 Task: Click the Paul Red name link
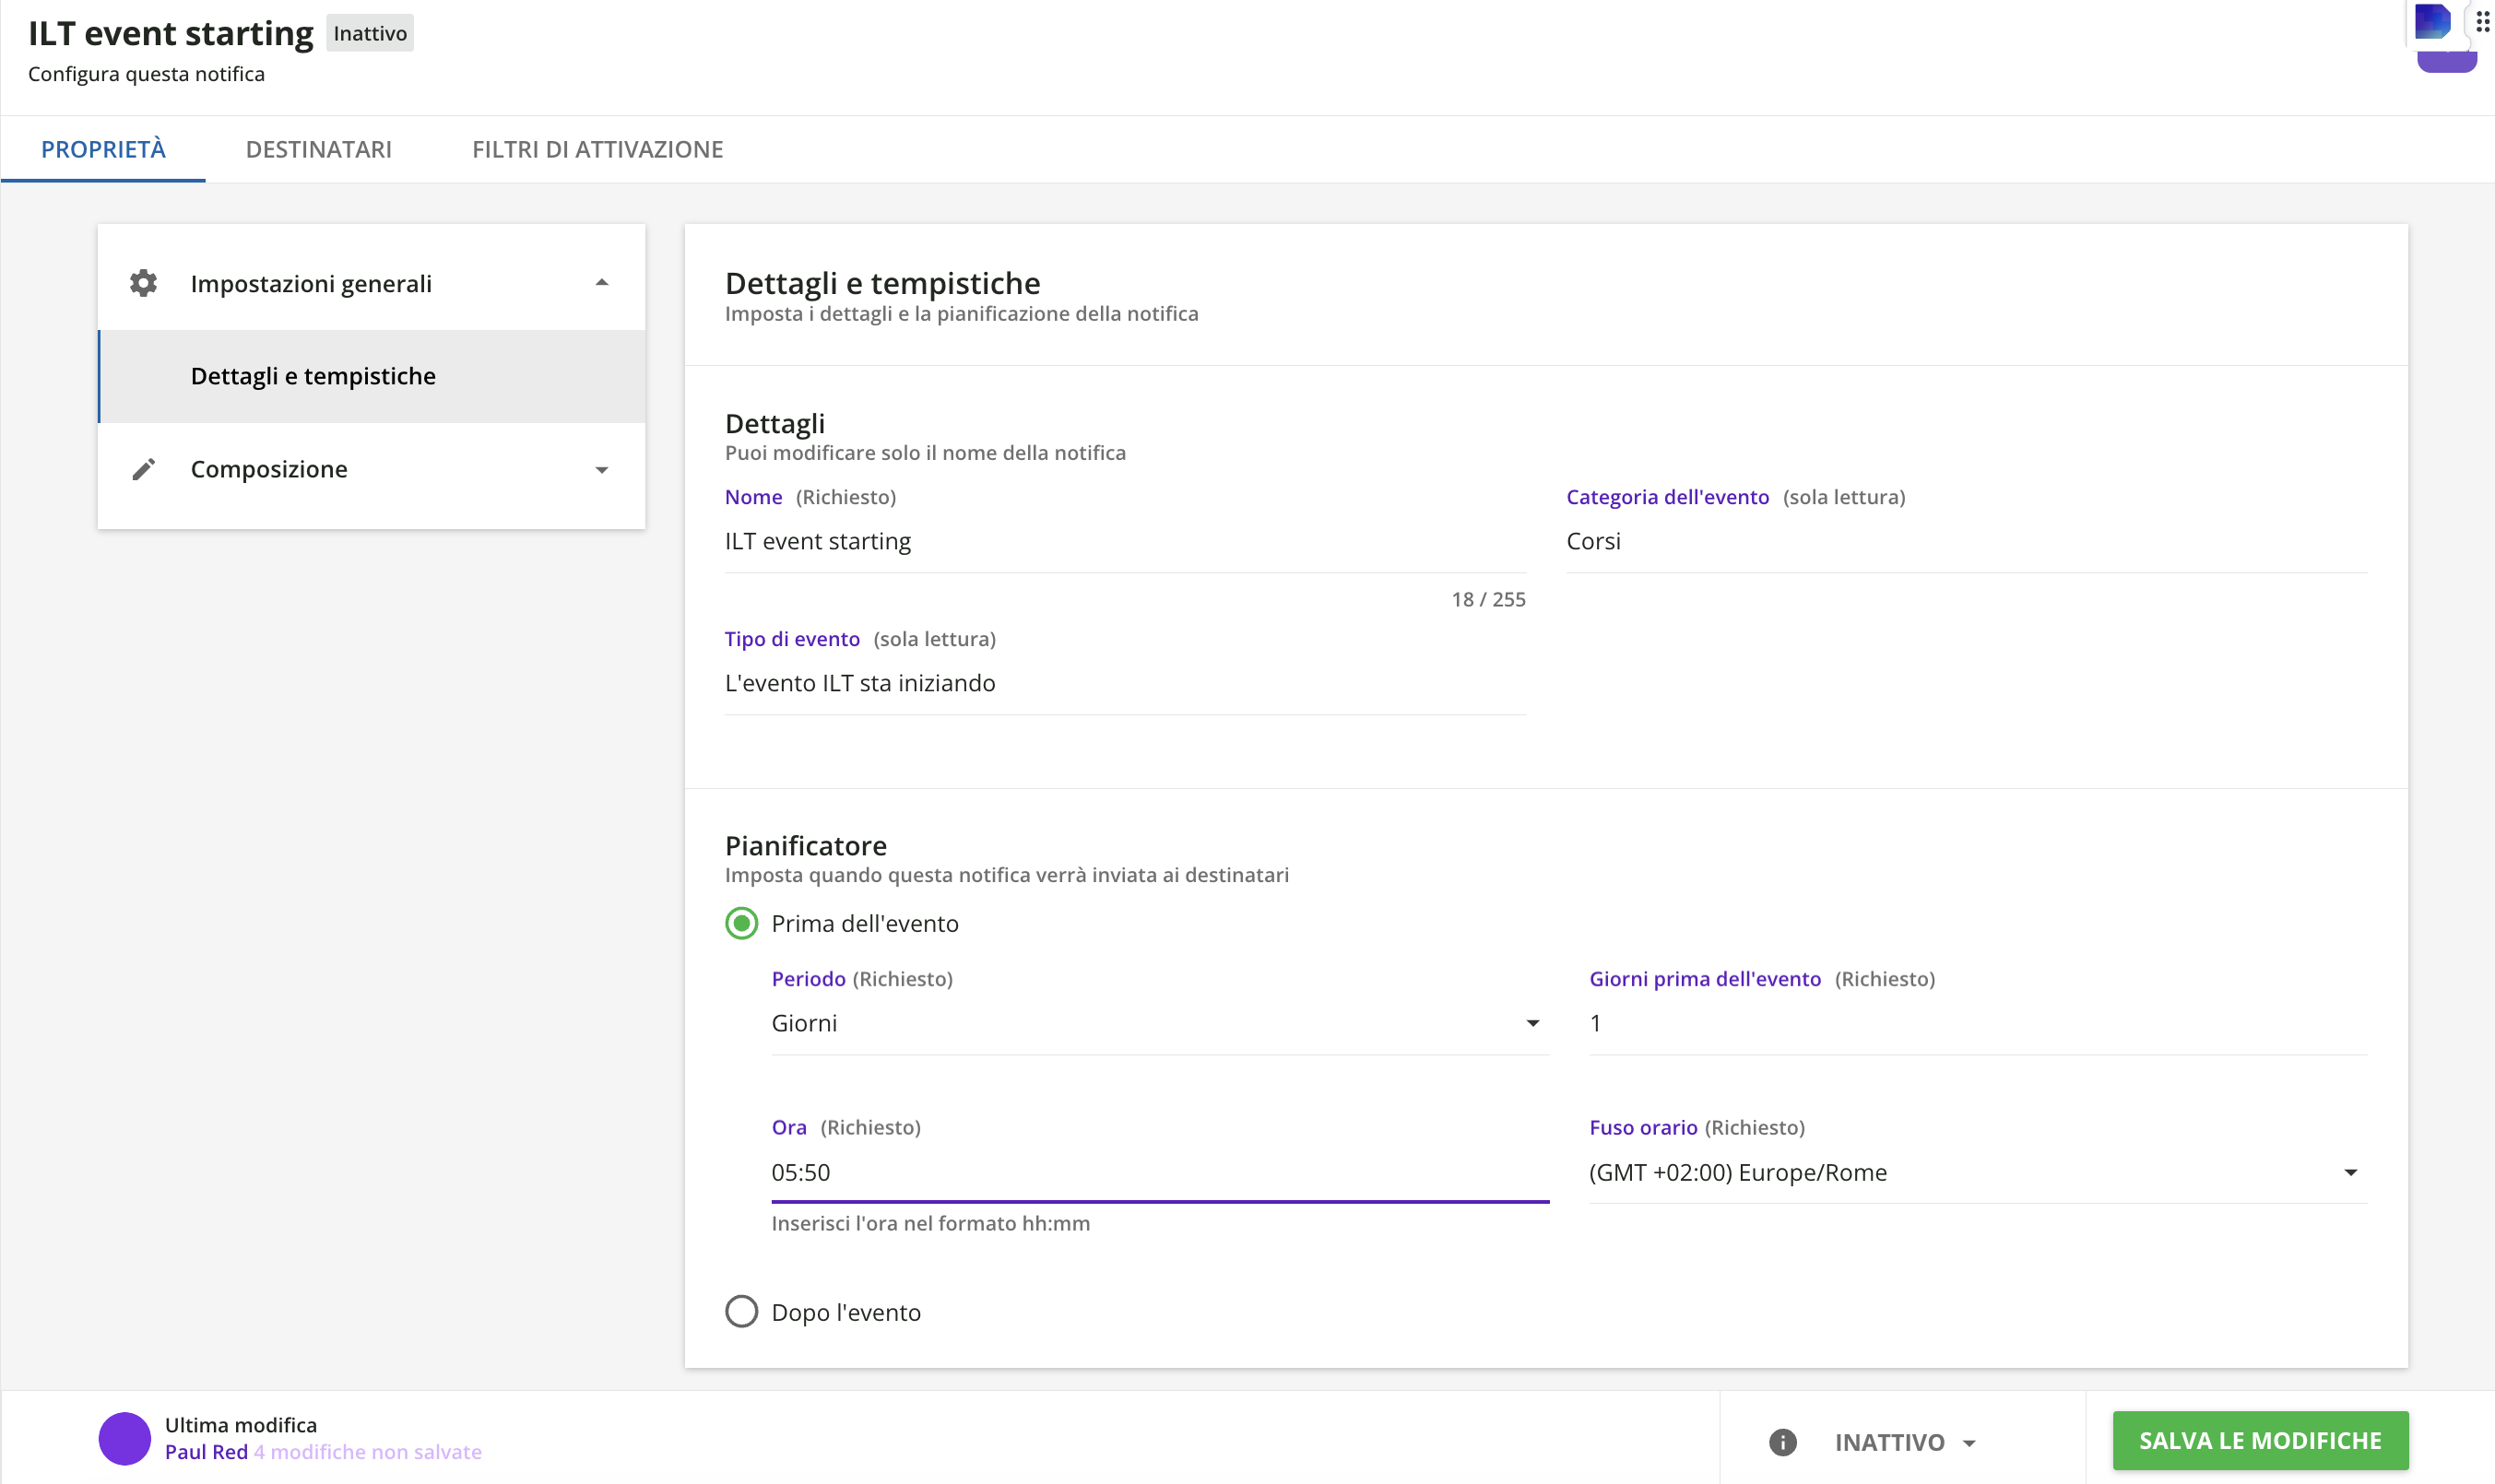(206, 1451)
